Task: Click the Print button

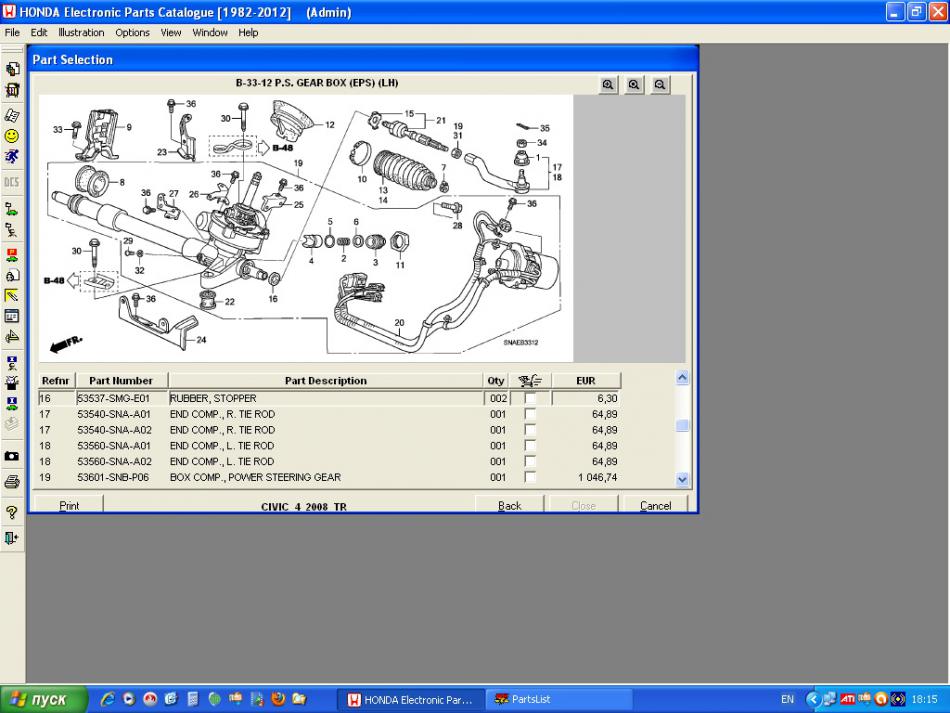Action: (69, 505)
